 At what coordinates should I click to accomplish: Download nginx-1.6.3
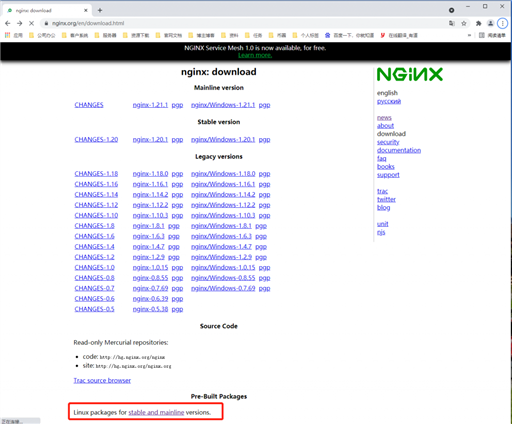(x=149, y=236)
